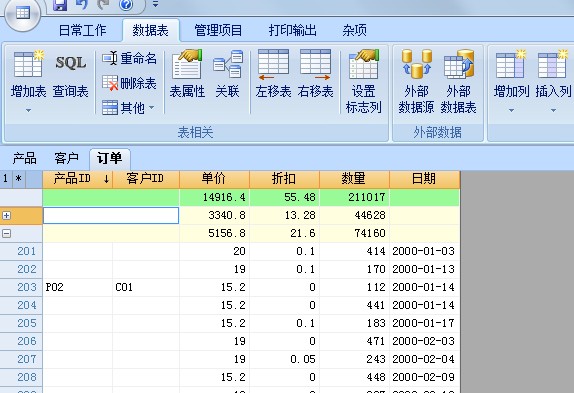Open the 管理项目 ribbon tab
Image resolution: width=574 pixels, height=393 pixels.
tap(218, 30)
